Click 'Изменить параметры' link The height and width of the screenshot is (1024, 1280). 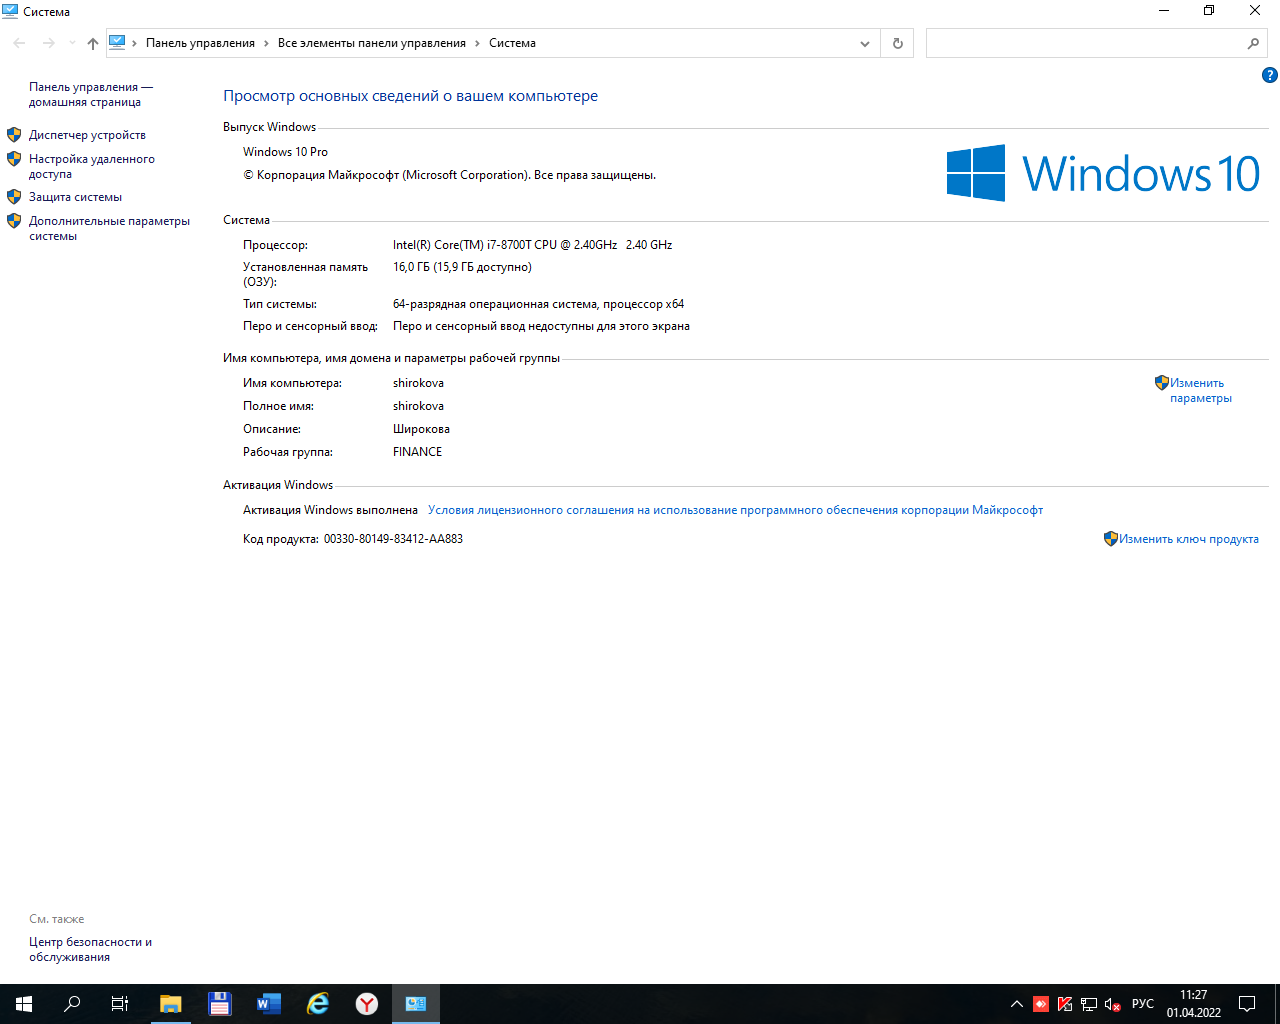[1200, 390]
